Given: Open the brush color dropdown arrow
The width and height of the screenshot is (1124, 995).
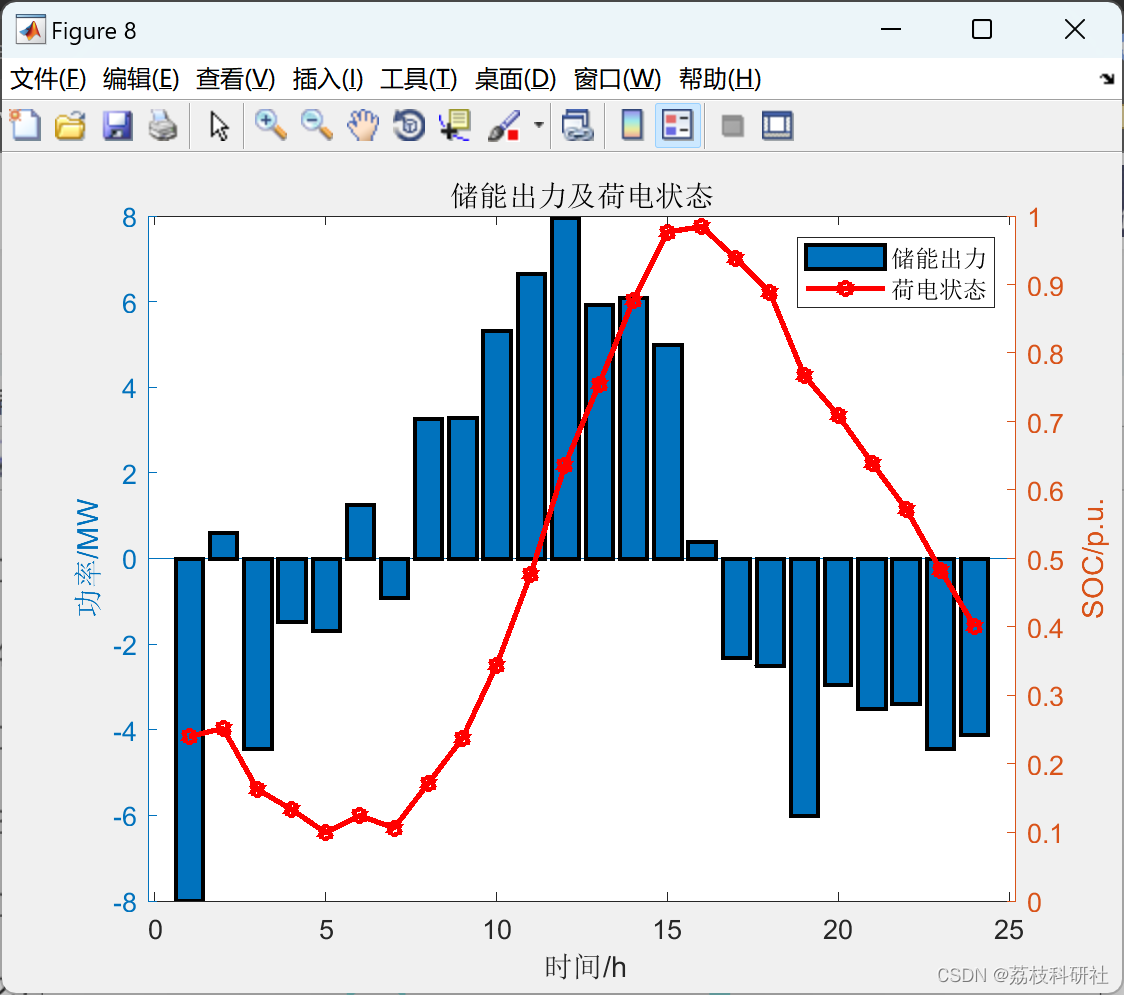Looking at the screenshot, I should (538, 125).
